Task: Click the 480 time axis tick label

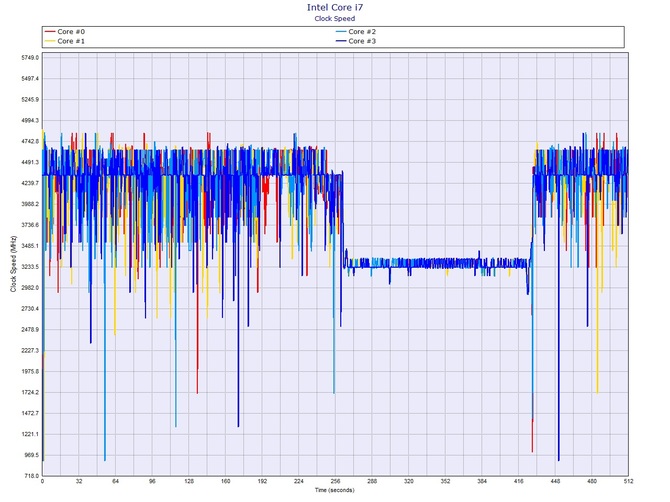Action: click(592, 481)
